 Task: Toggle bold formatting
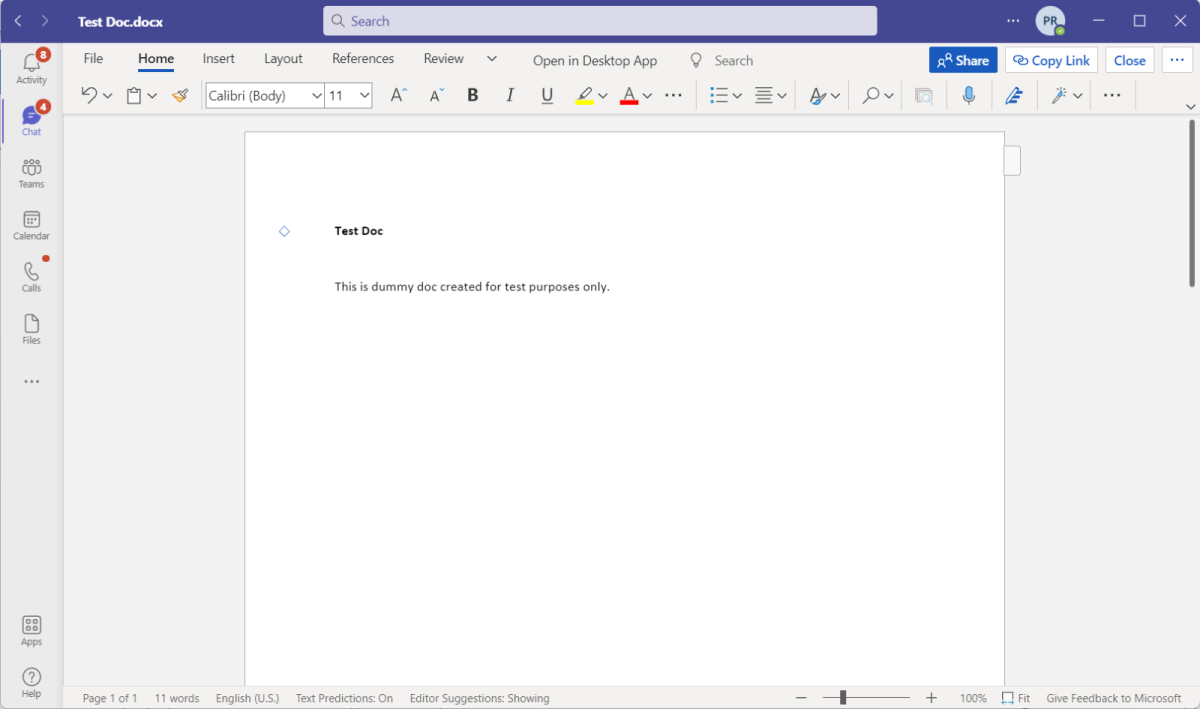(472, 95)
